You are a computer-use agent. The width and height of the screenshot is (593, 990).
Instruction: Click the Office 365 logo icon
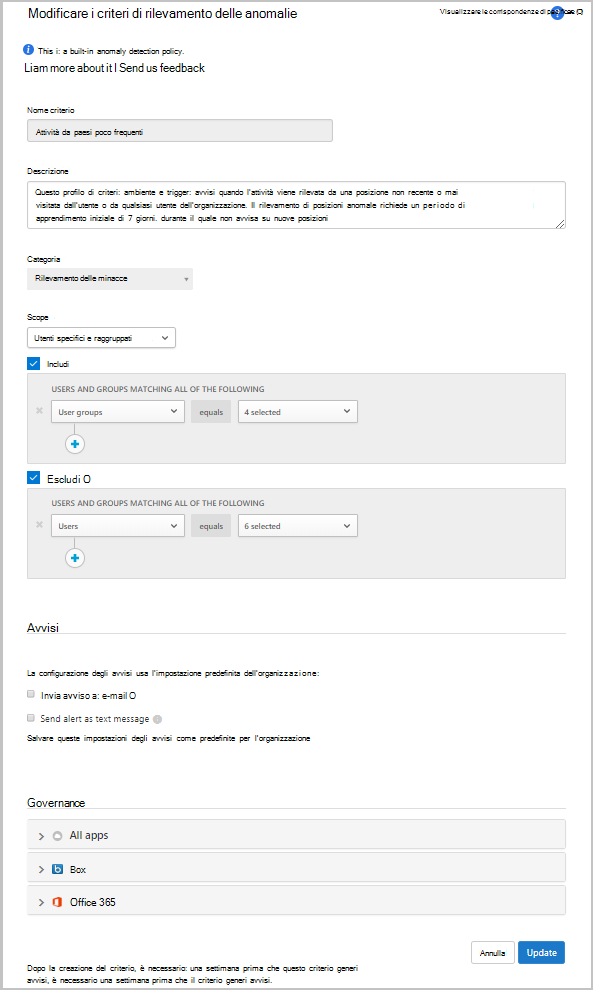pos(57,902)
